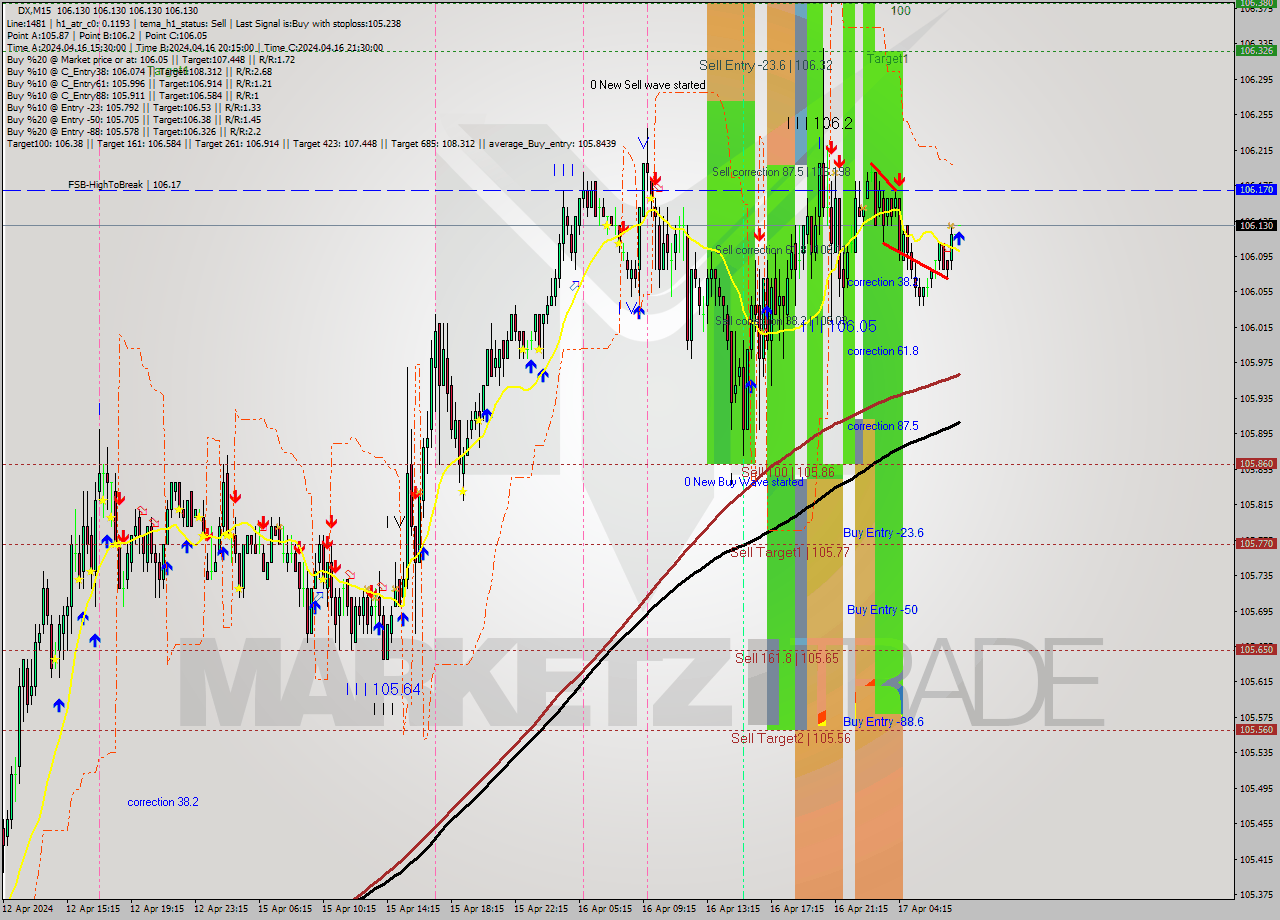Select the red 105.860 price tag
Image resolution: width=1280 pixels, height=920 pixels.
tap(1256, 464)
